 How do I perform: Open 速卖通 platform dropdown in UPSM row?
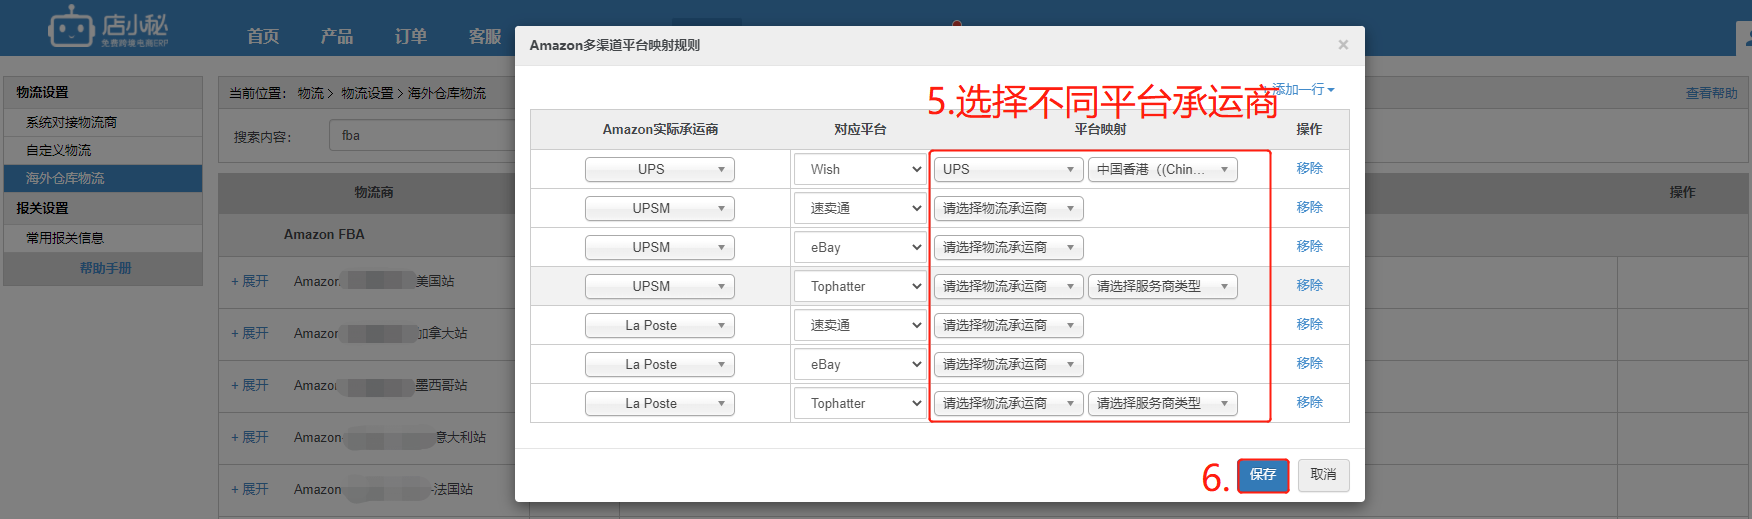coord(861,208)
